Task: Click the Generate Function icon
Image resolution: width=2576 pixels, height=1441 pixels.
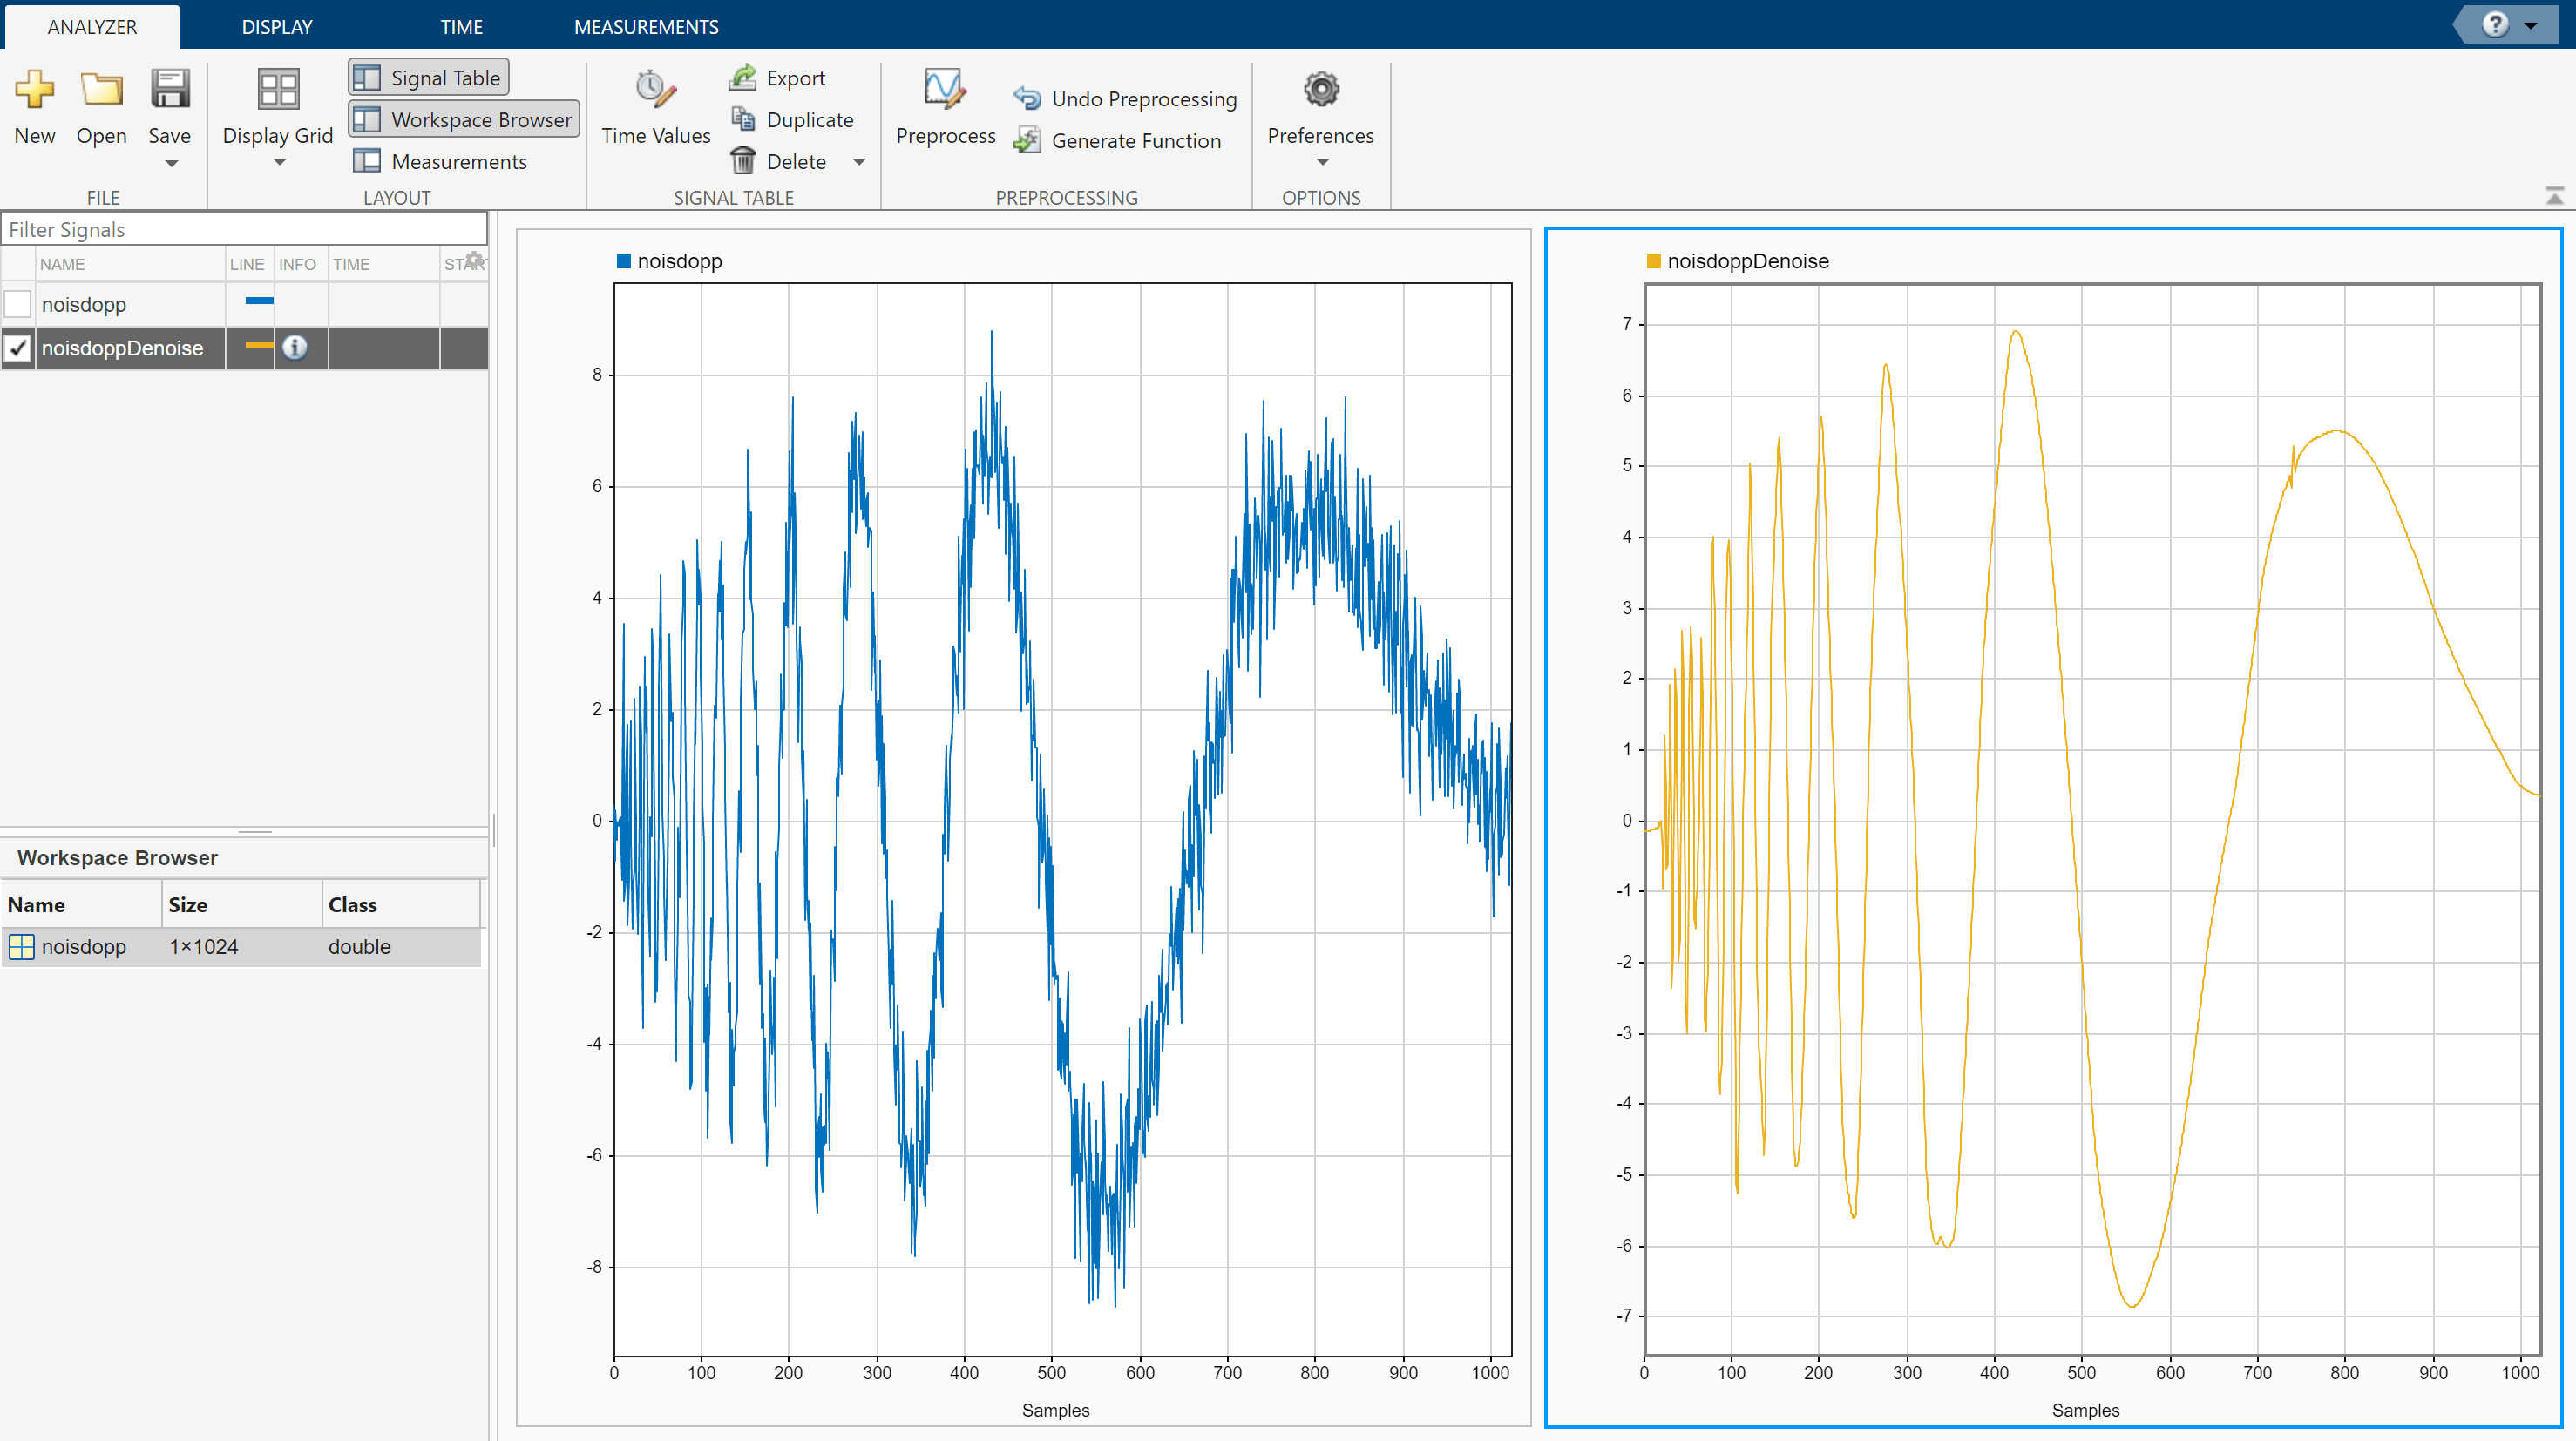Action: (x=1027, y=141)
